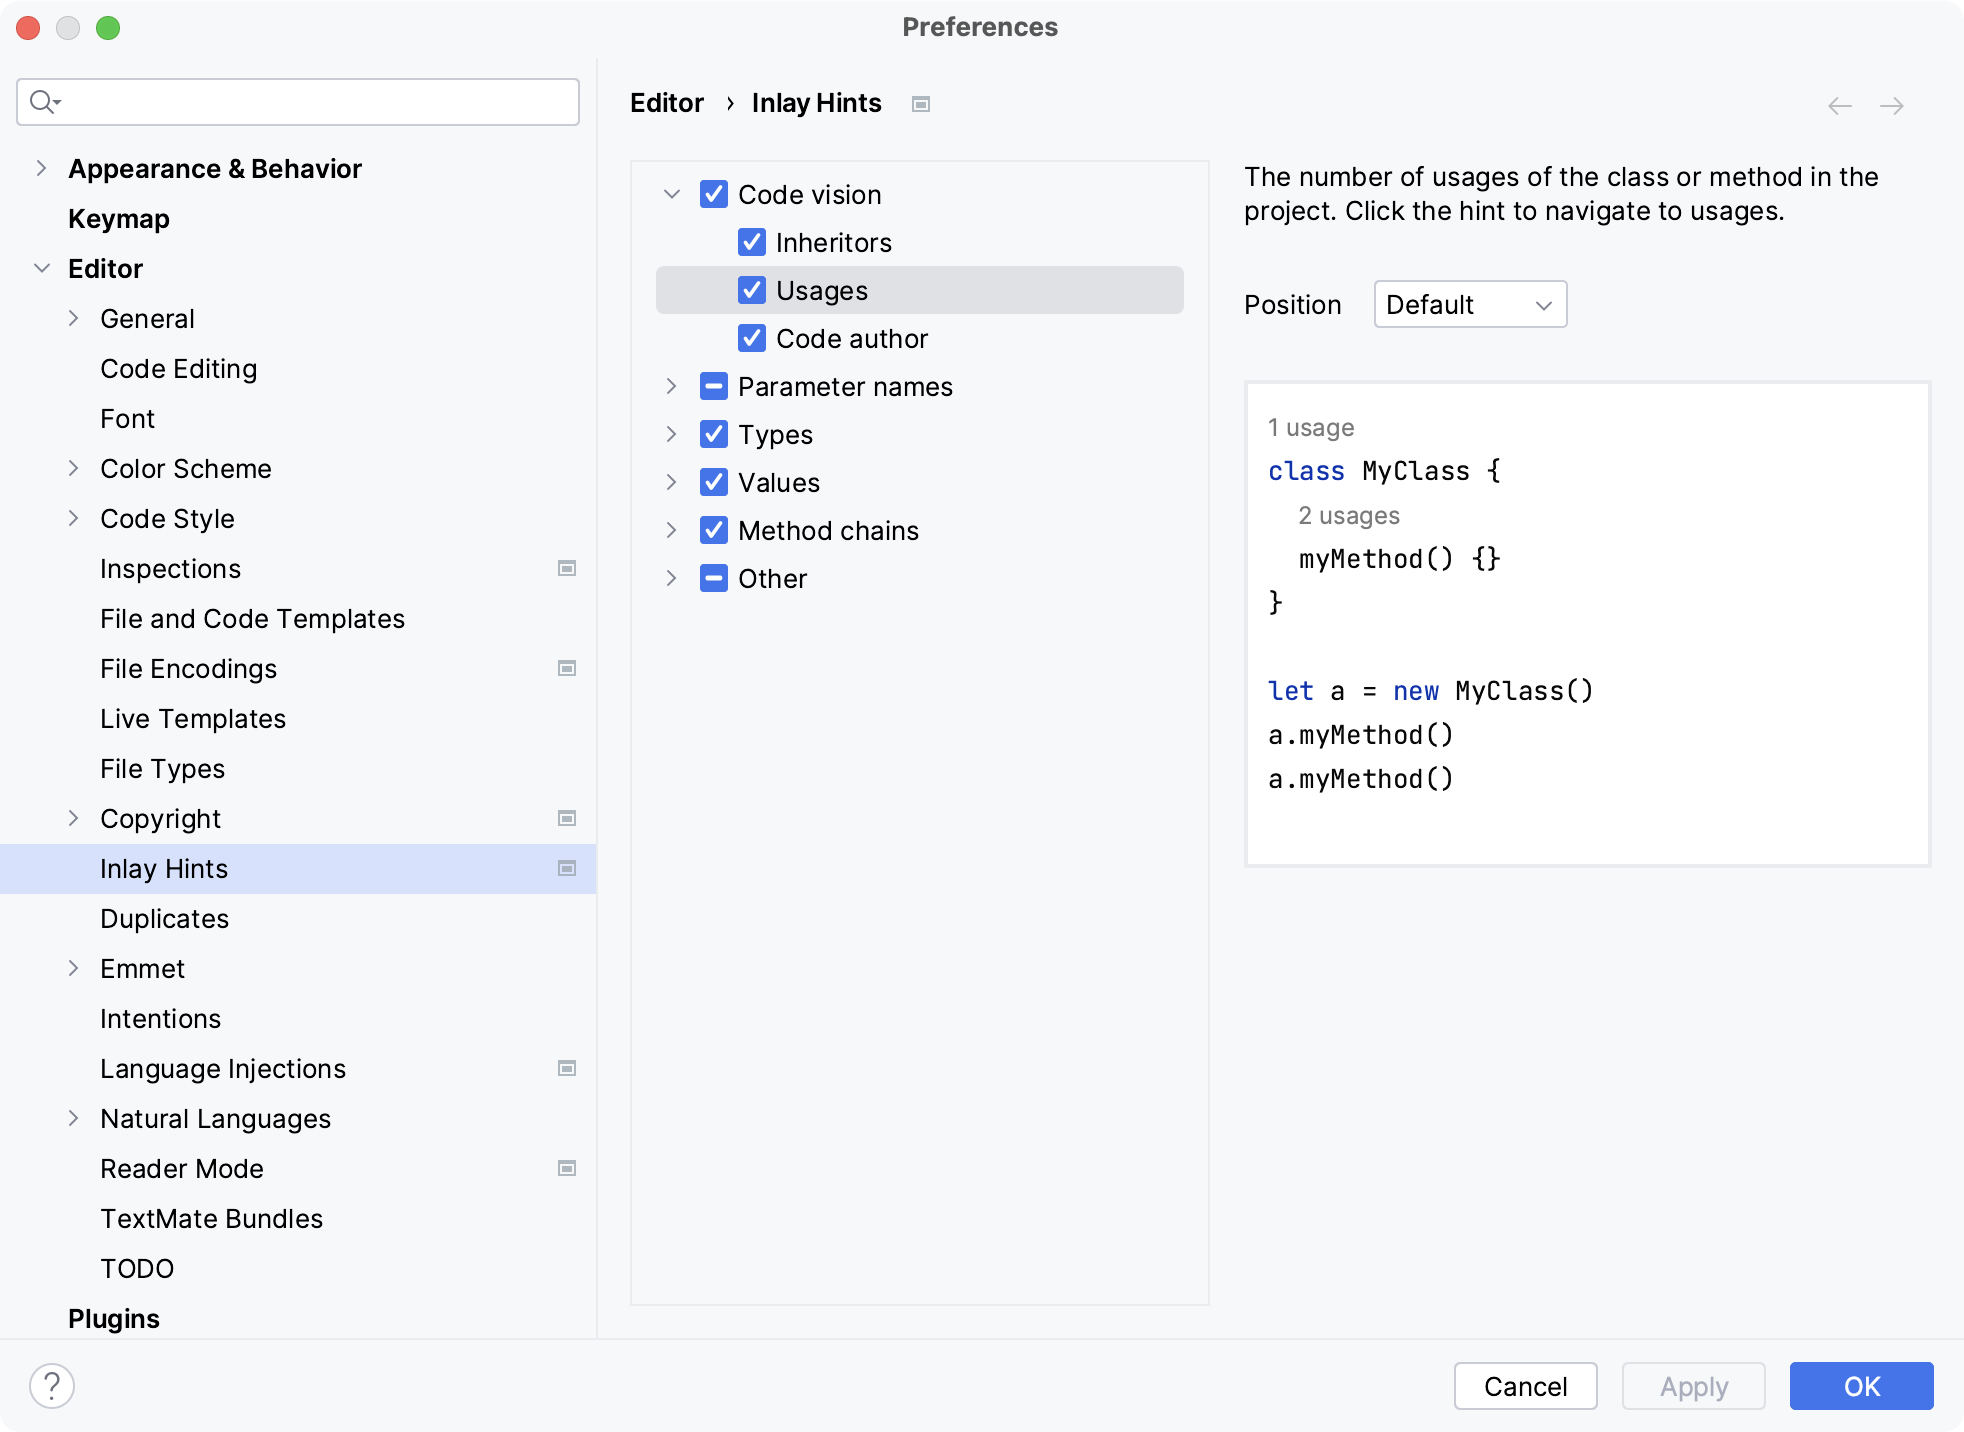Viewport: 1964px width, 1432px height.
Task: Expand the Parameter names section
Action: (x=672, y=386)
